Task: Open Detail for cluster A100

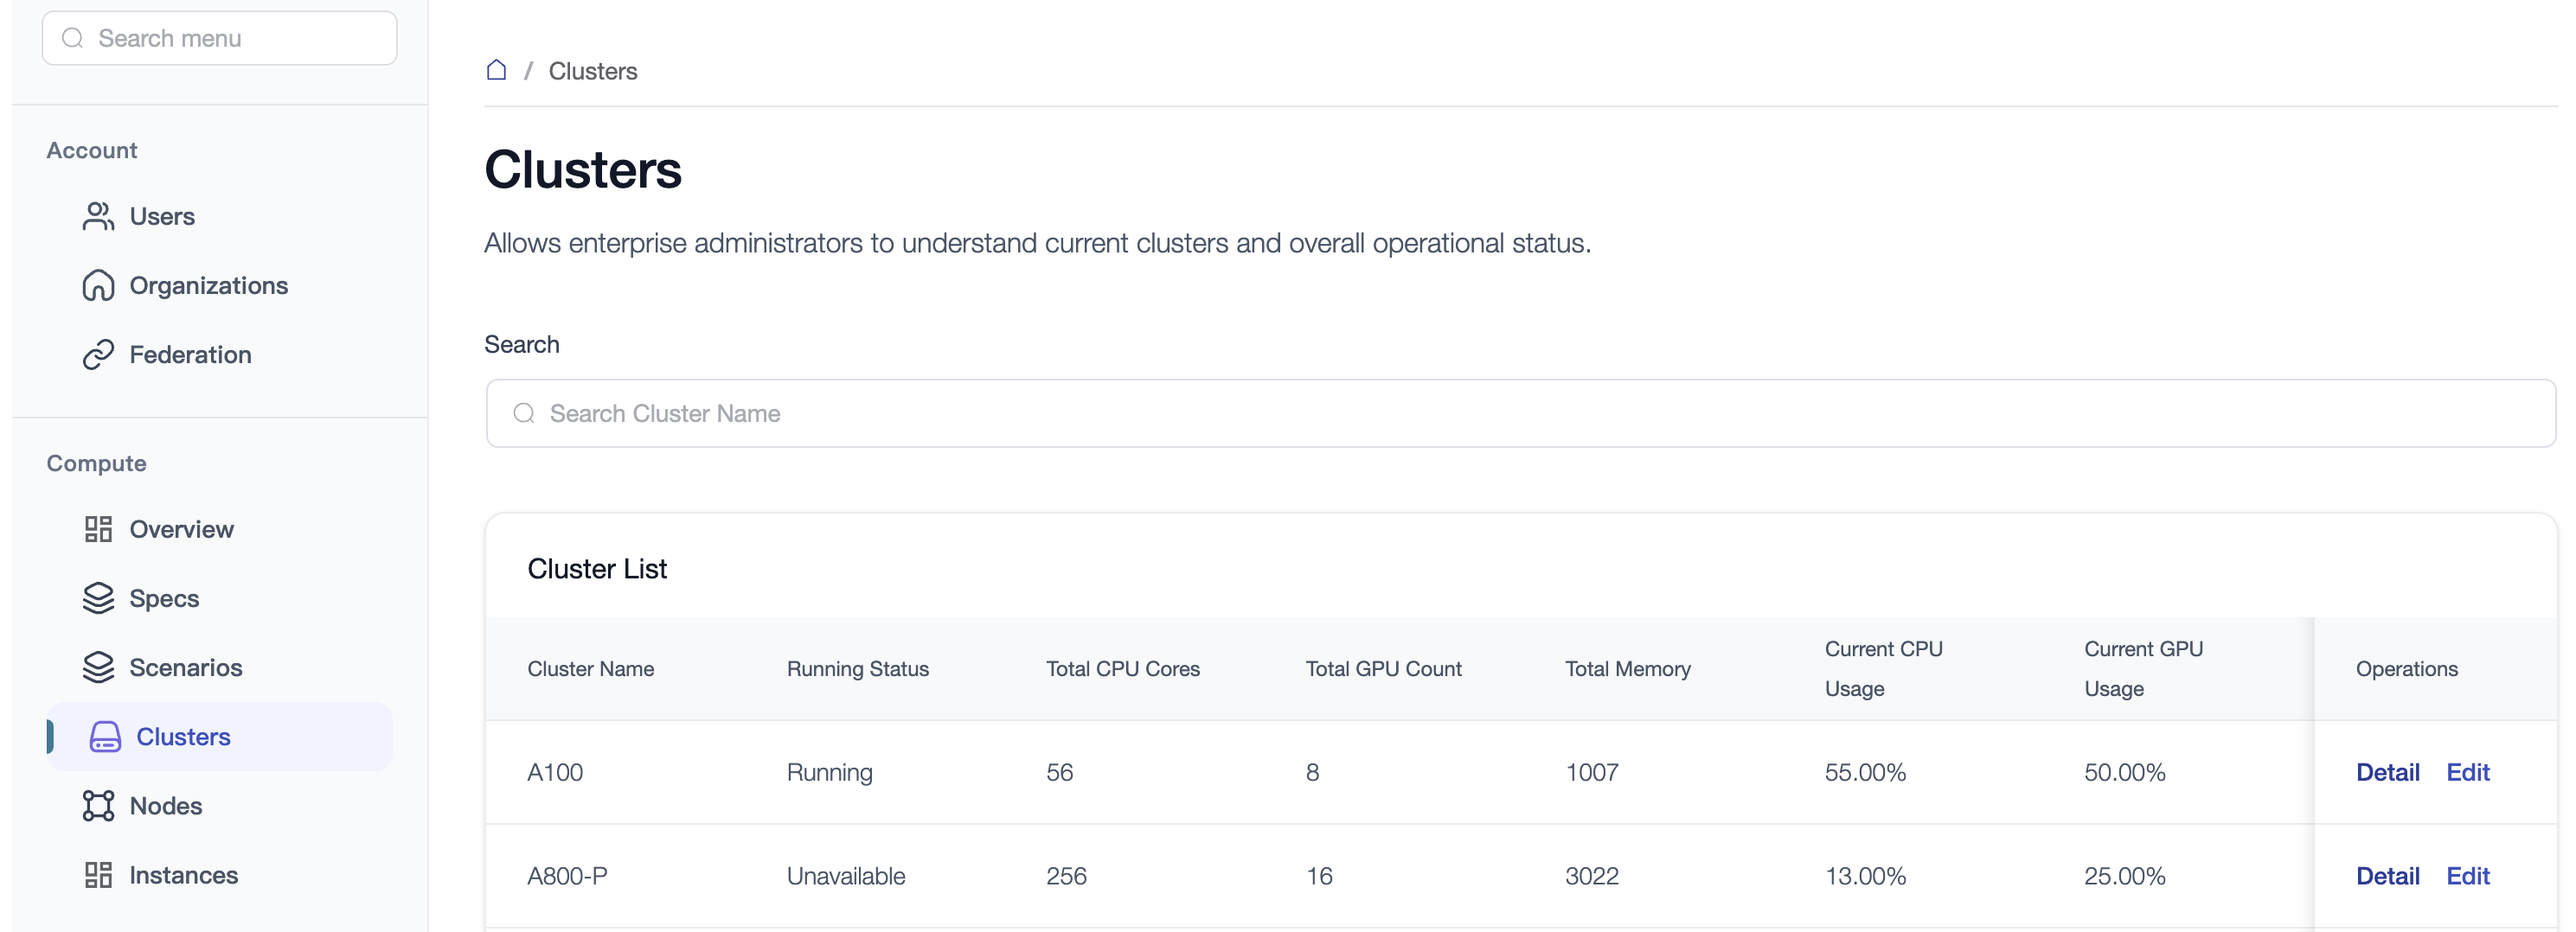Action: pyautogui.click(x=2387, y=772)
